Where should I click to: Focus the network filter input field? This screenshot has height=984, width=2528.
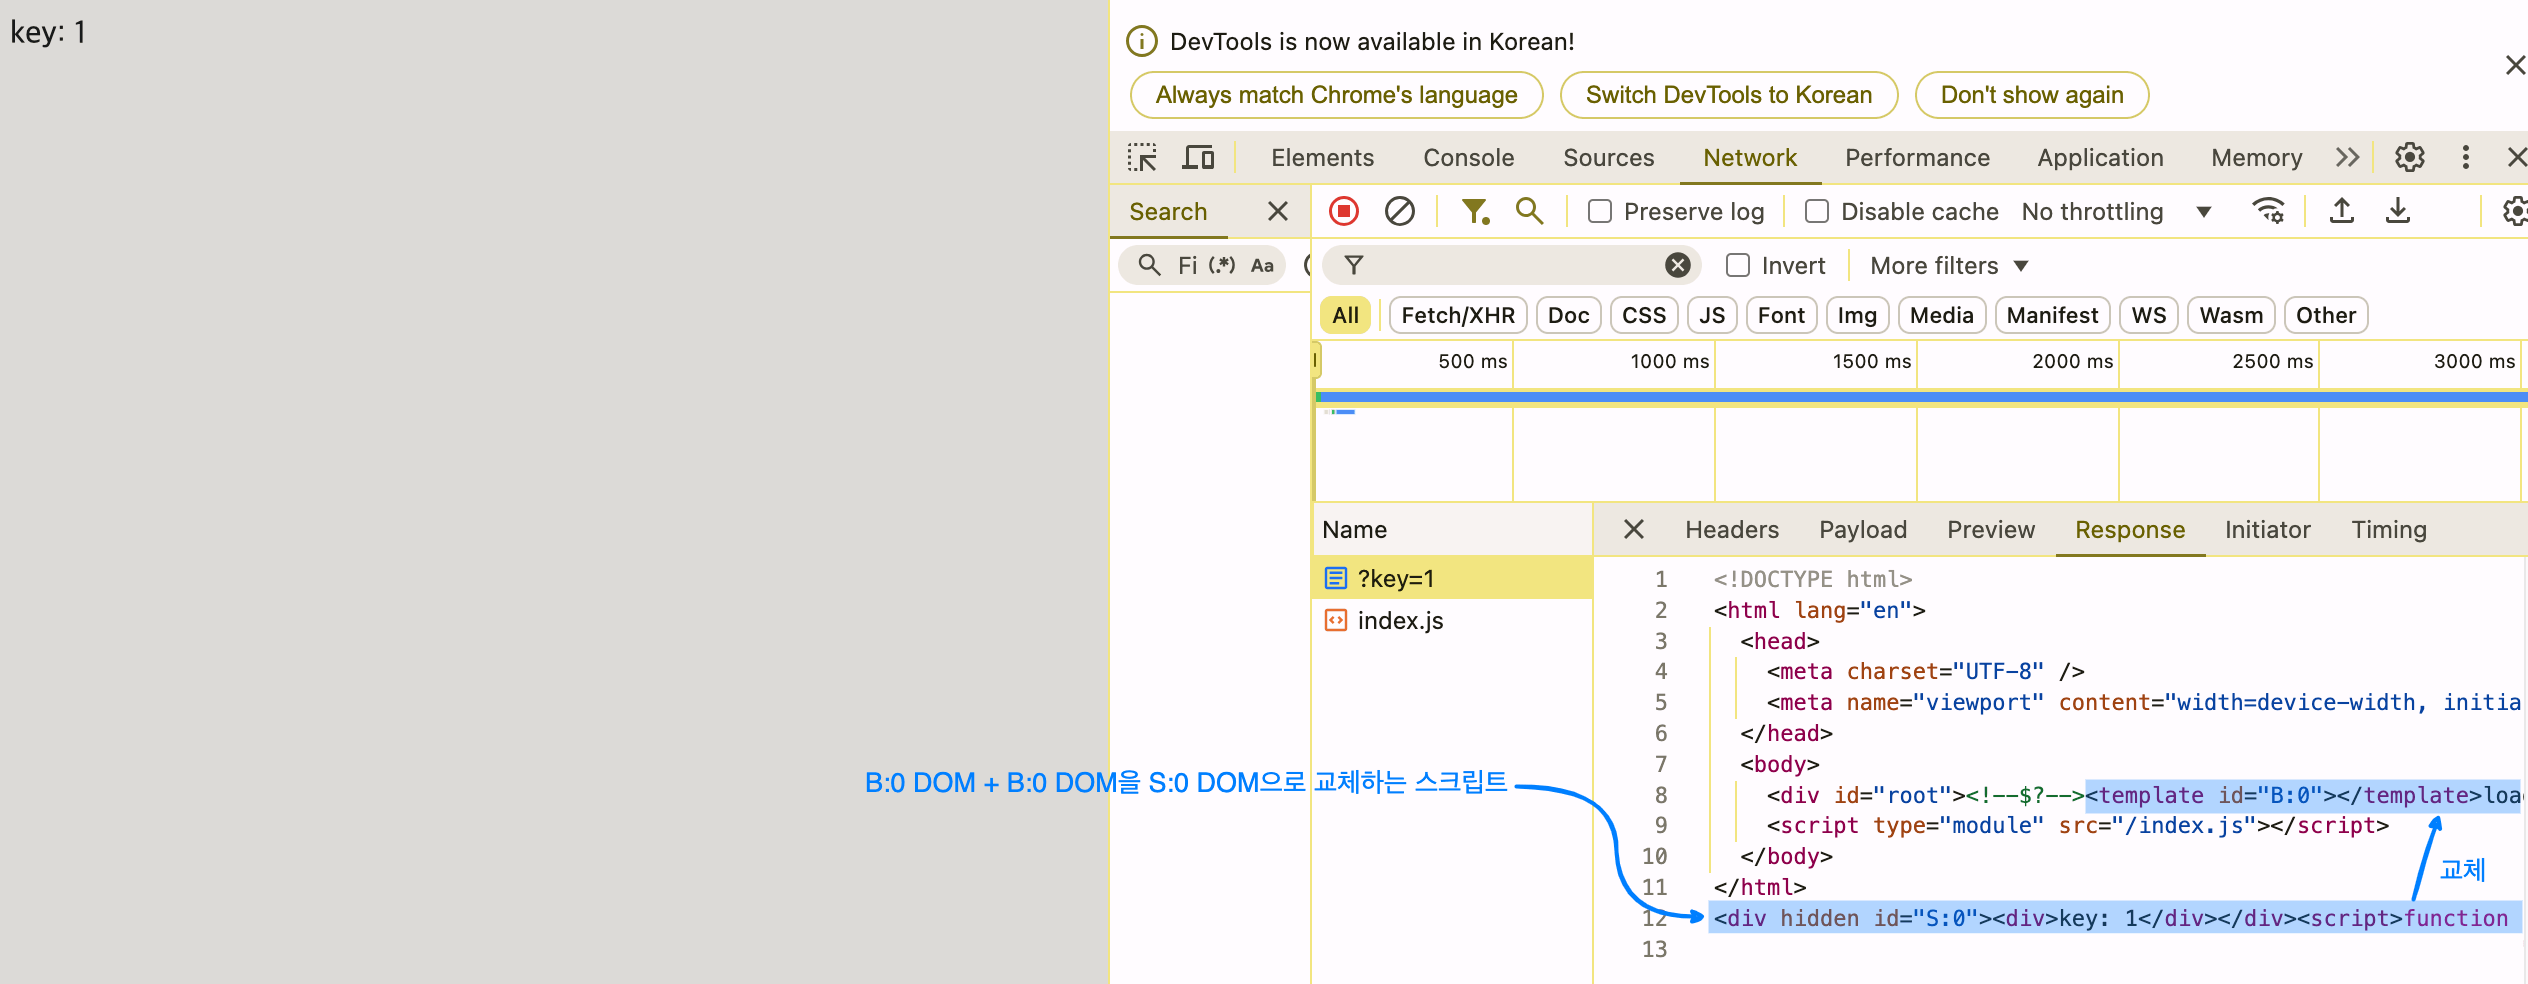tap(1512, 265)
